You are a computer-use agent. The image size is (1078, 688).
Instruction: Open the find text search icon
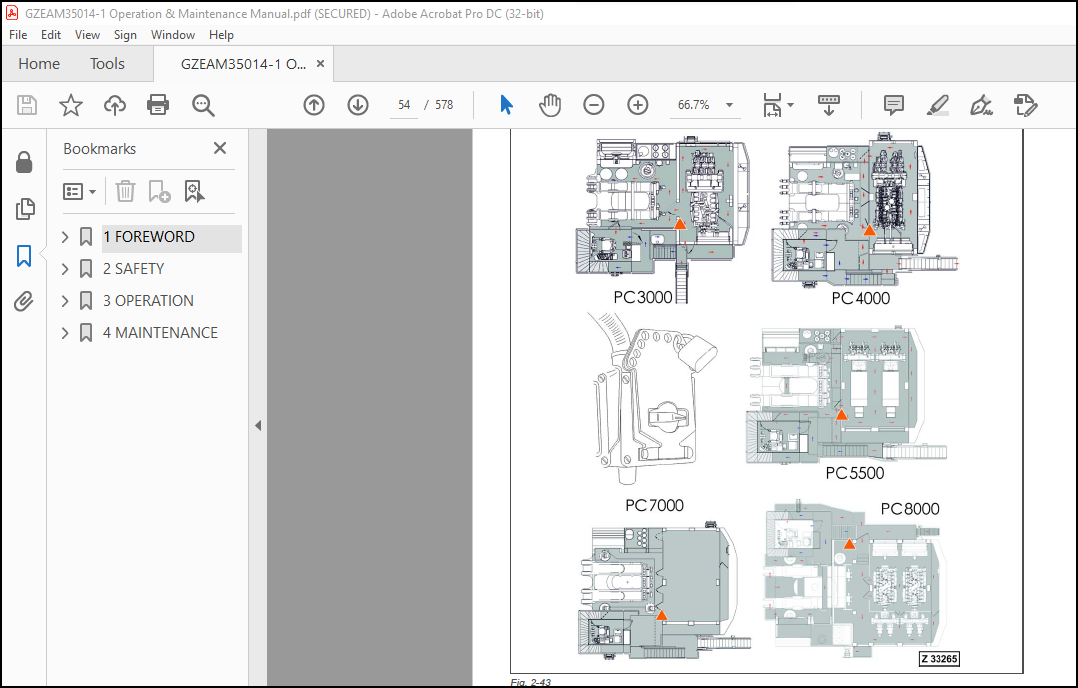pyautogui.click(x=203, y=105)
